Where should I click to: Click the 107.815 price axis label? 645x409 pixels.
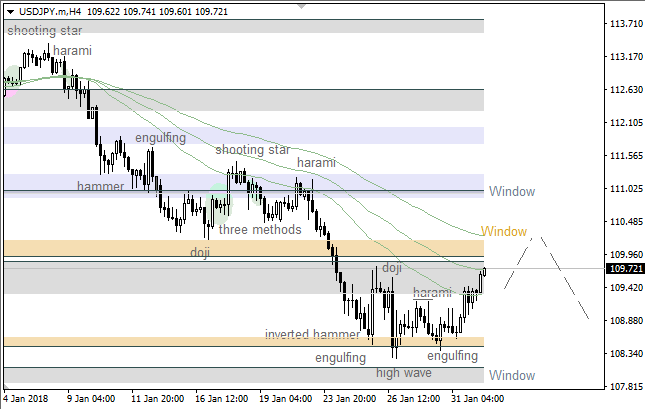coord(625,387)
